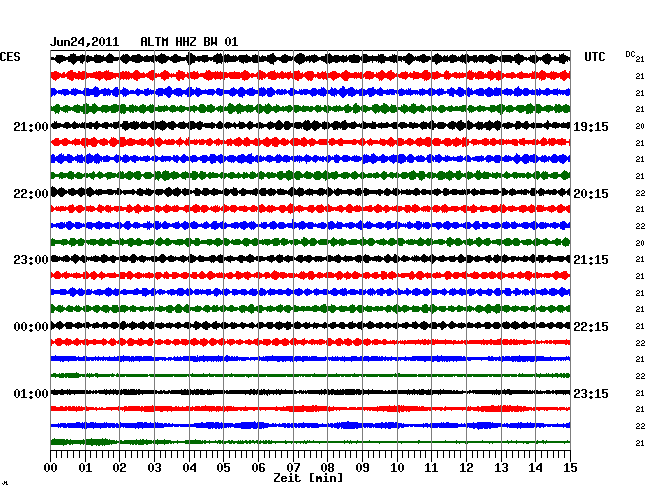
Task: Click the black seismic trace at 22:00
Action: tap(310, 192)
